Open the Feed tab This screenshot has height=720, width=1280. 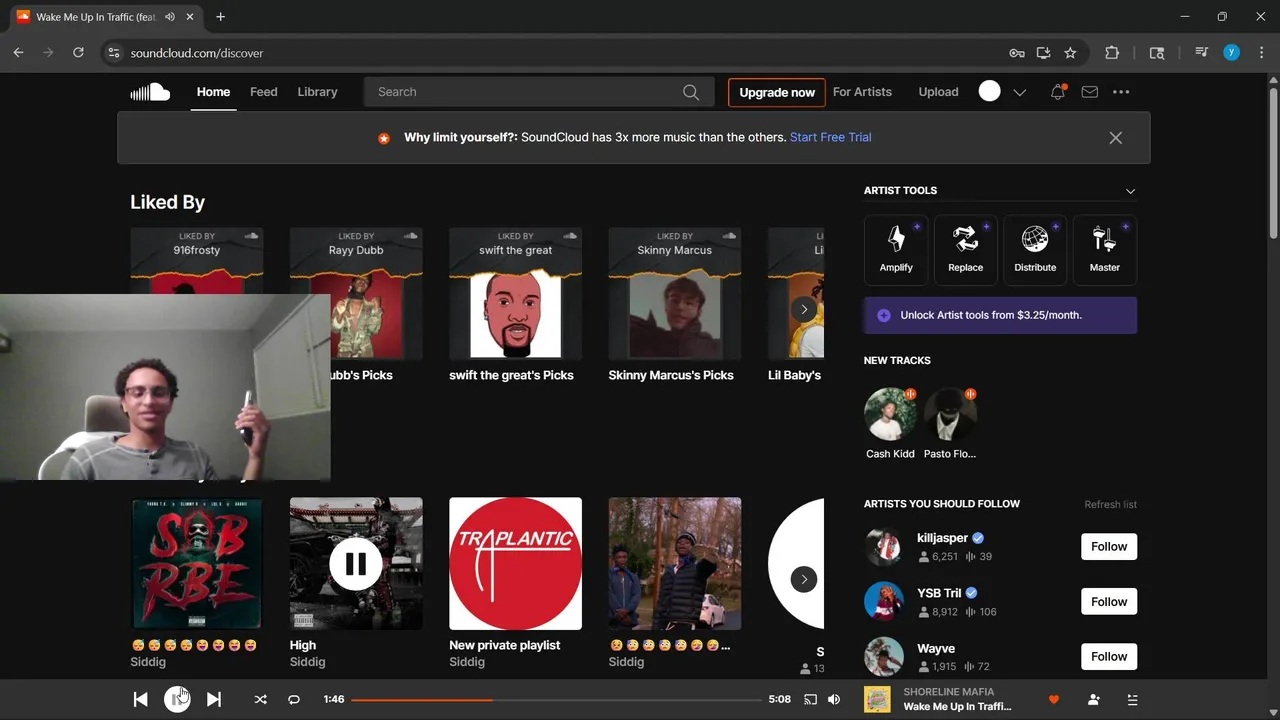point(264,92)
